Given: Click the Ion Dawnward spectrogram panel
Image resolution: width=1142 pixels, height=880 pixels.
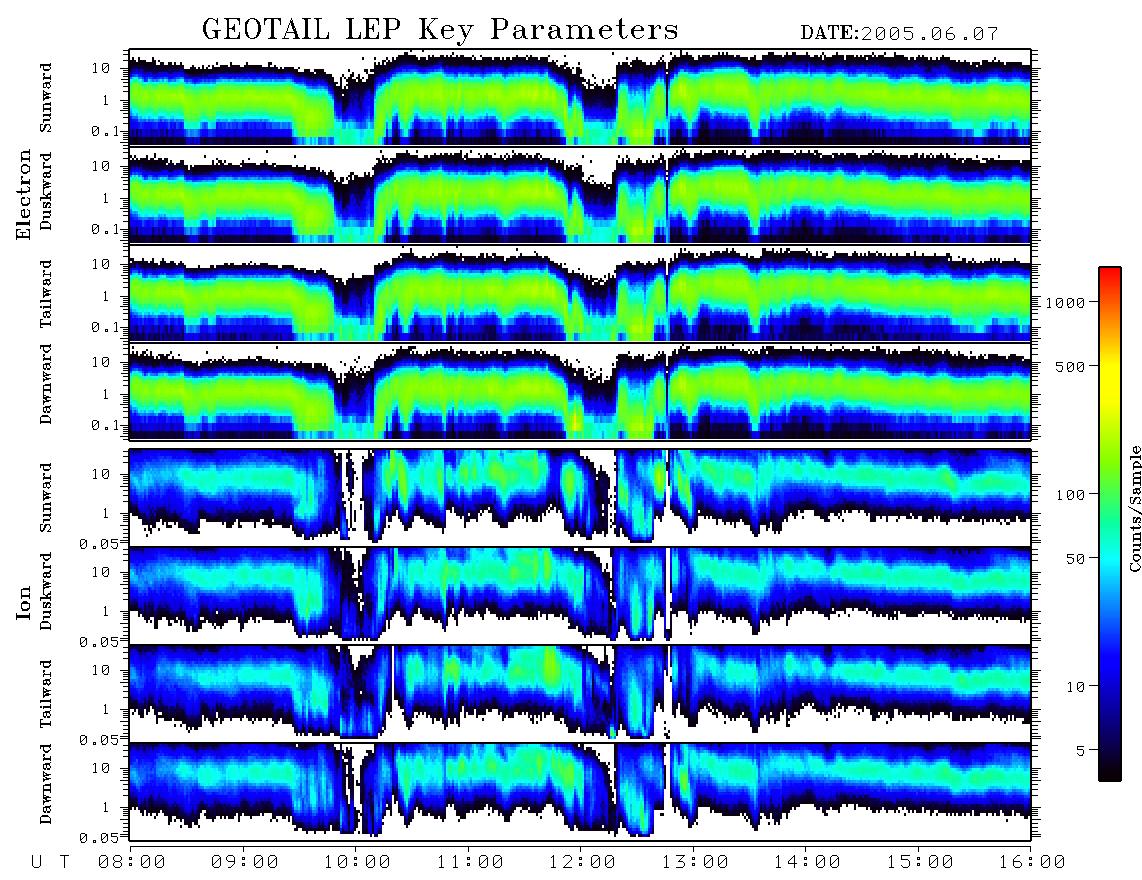Looking at the screenshot, I should (x=580, y=791).
